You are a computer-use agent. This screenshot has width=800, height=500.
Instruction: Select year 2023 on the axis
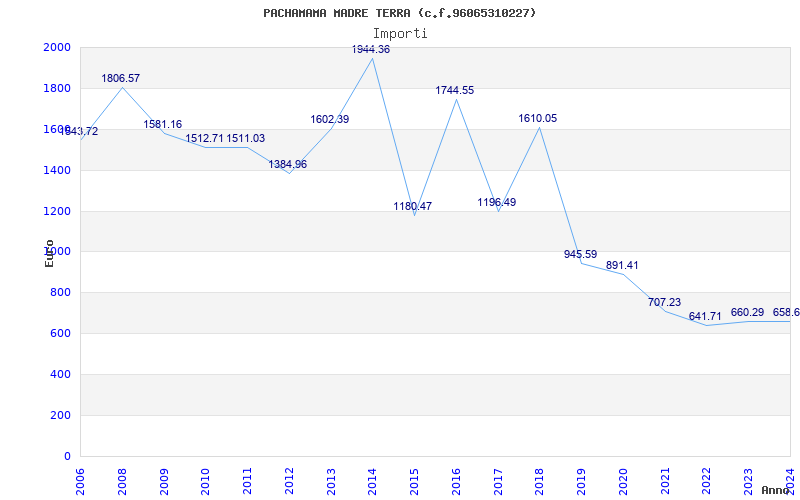[748, 481]
